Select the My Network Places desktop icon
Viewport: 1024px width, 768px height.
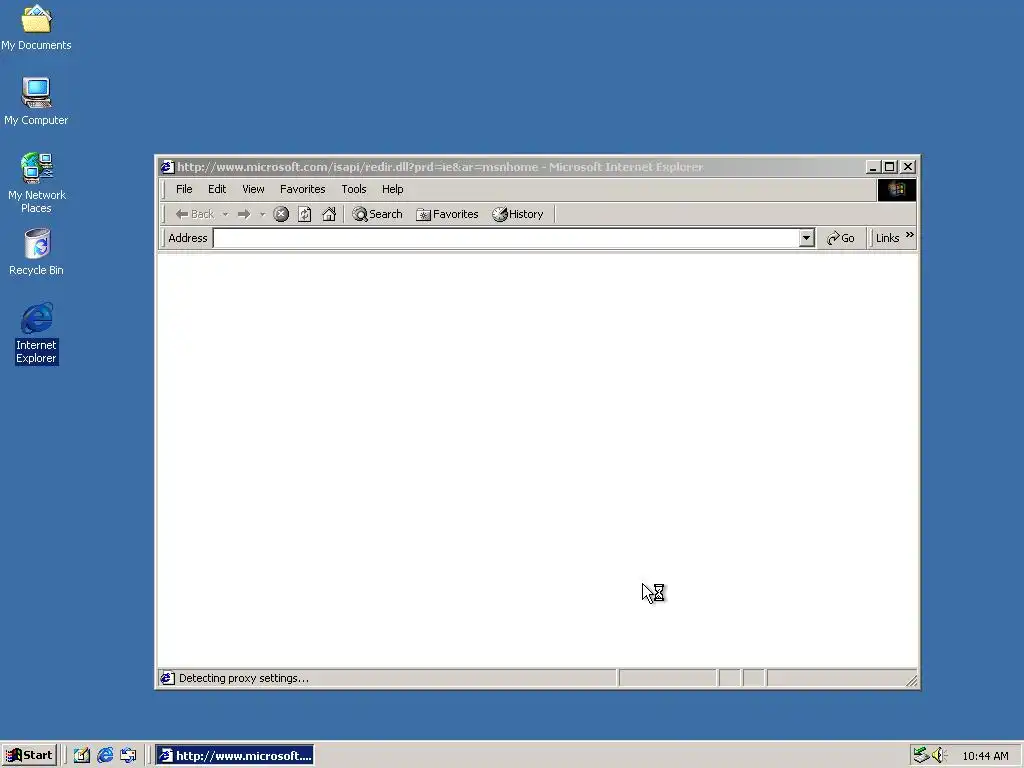pyautogui.click(x=37, y=183)
